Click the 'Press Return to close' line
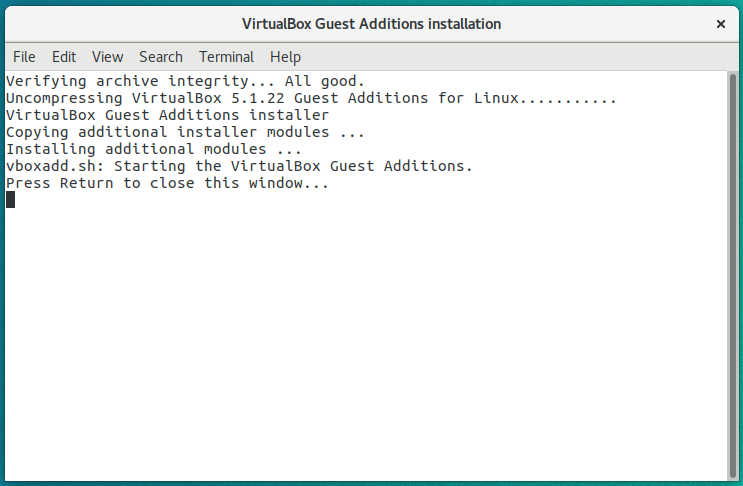743x486 pixels. [167, 183]
